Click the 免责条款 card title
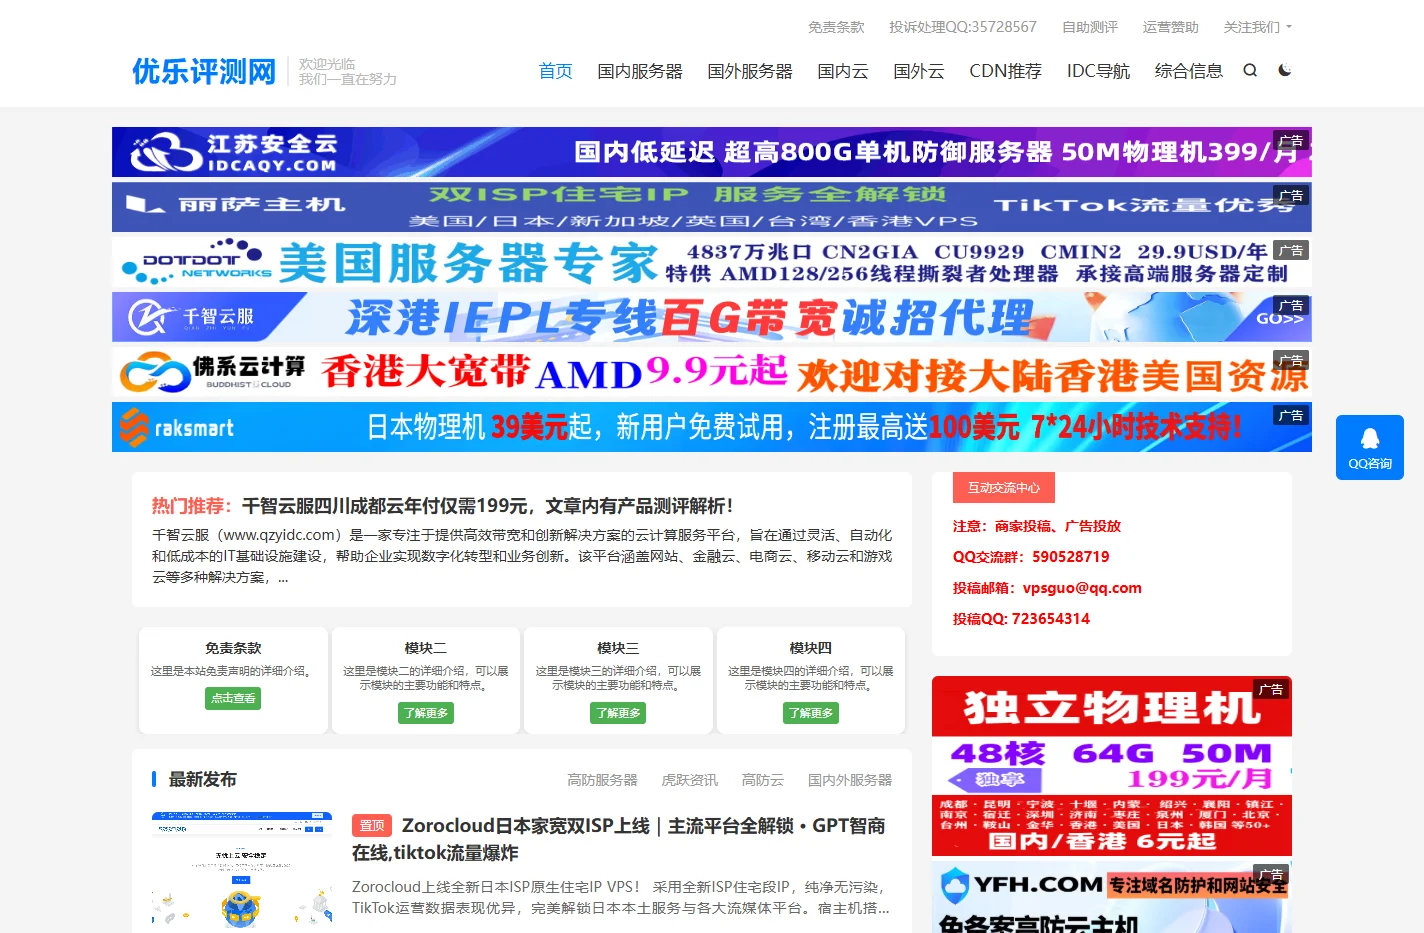This screenshot has width=1424, height=933. pyautogui.click(x=233, y=648)
